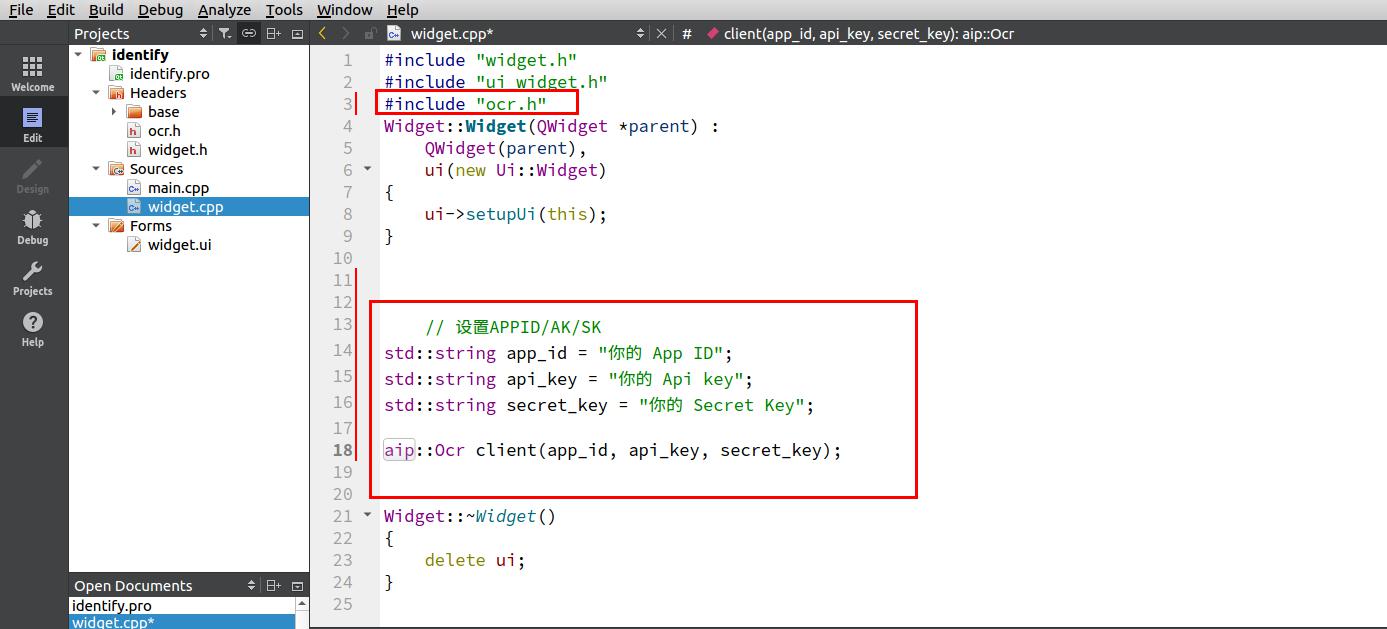Split the Projects panel
This screenshot has width=1387, height=629.
tap(274, 33)
